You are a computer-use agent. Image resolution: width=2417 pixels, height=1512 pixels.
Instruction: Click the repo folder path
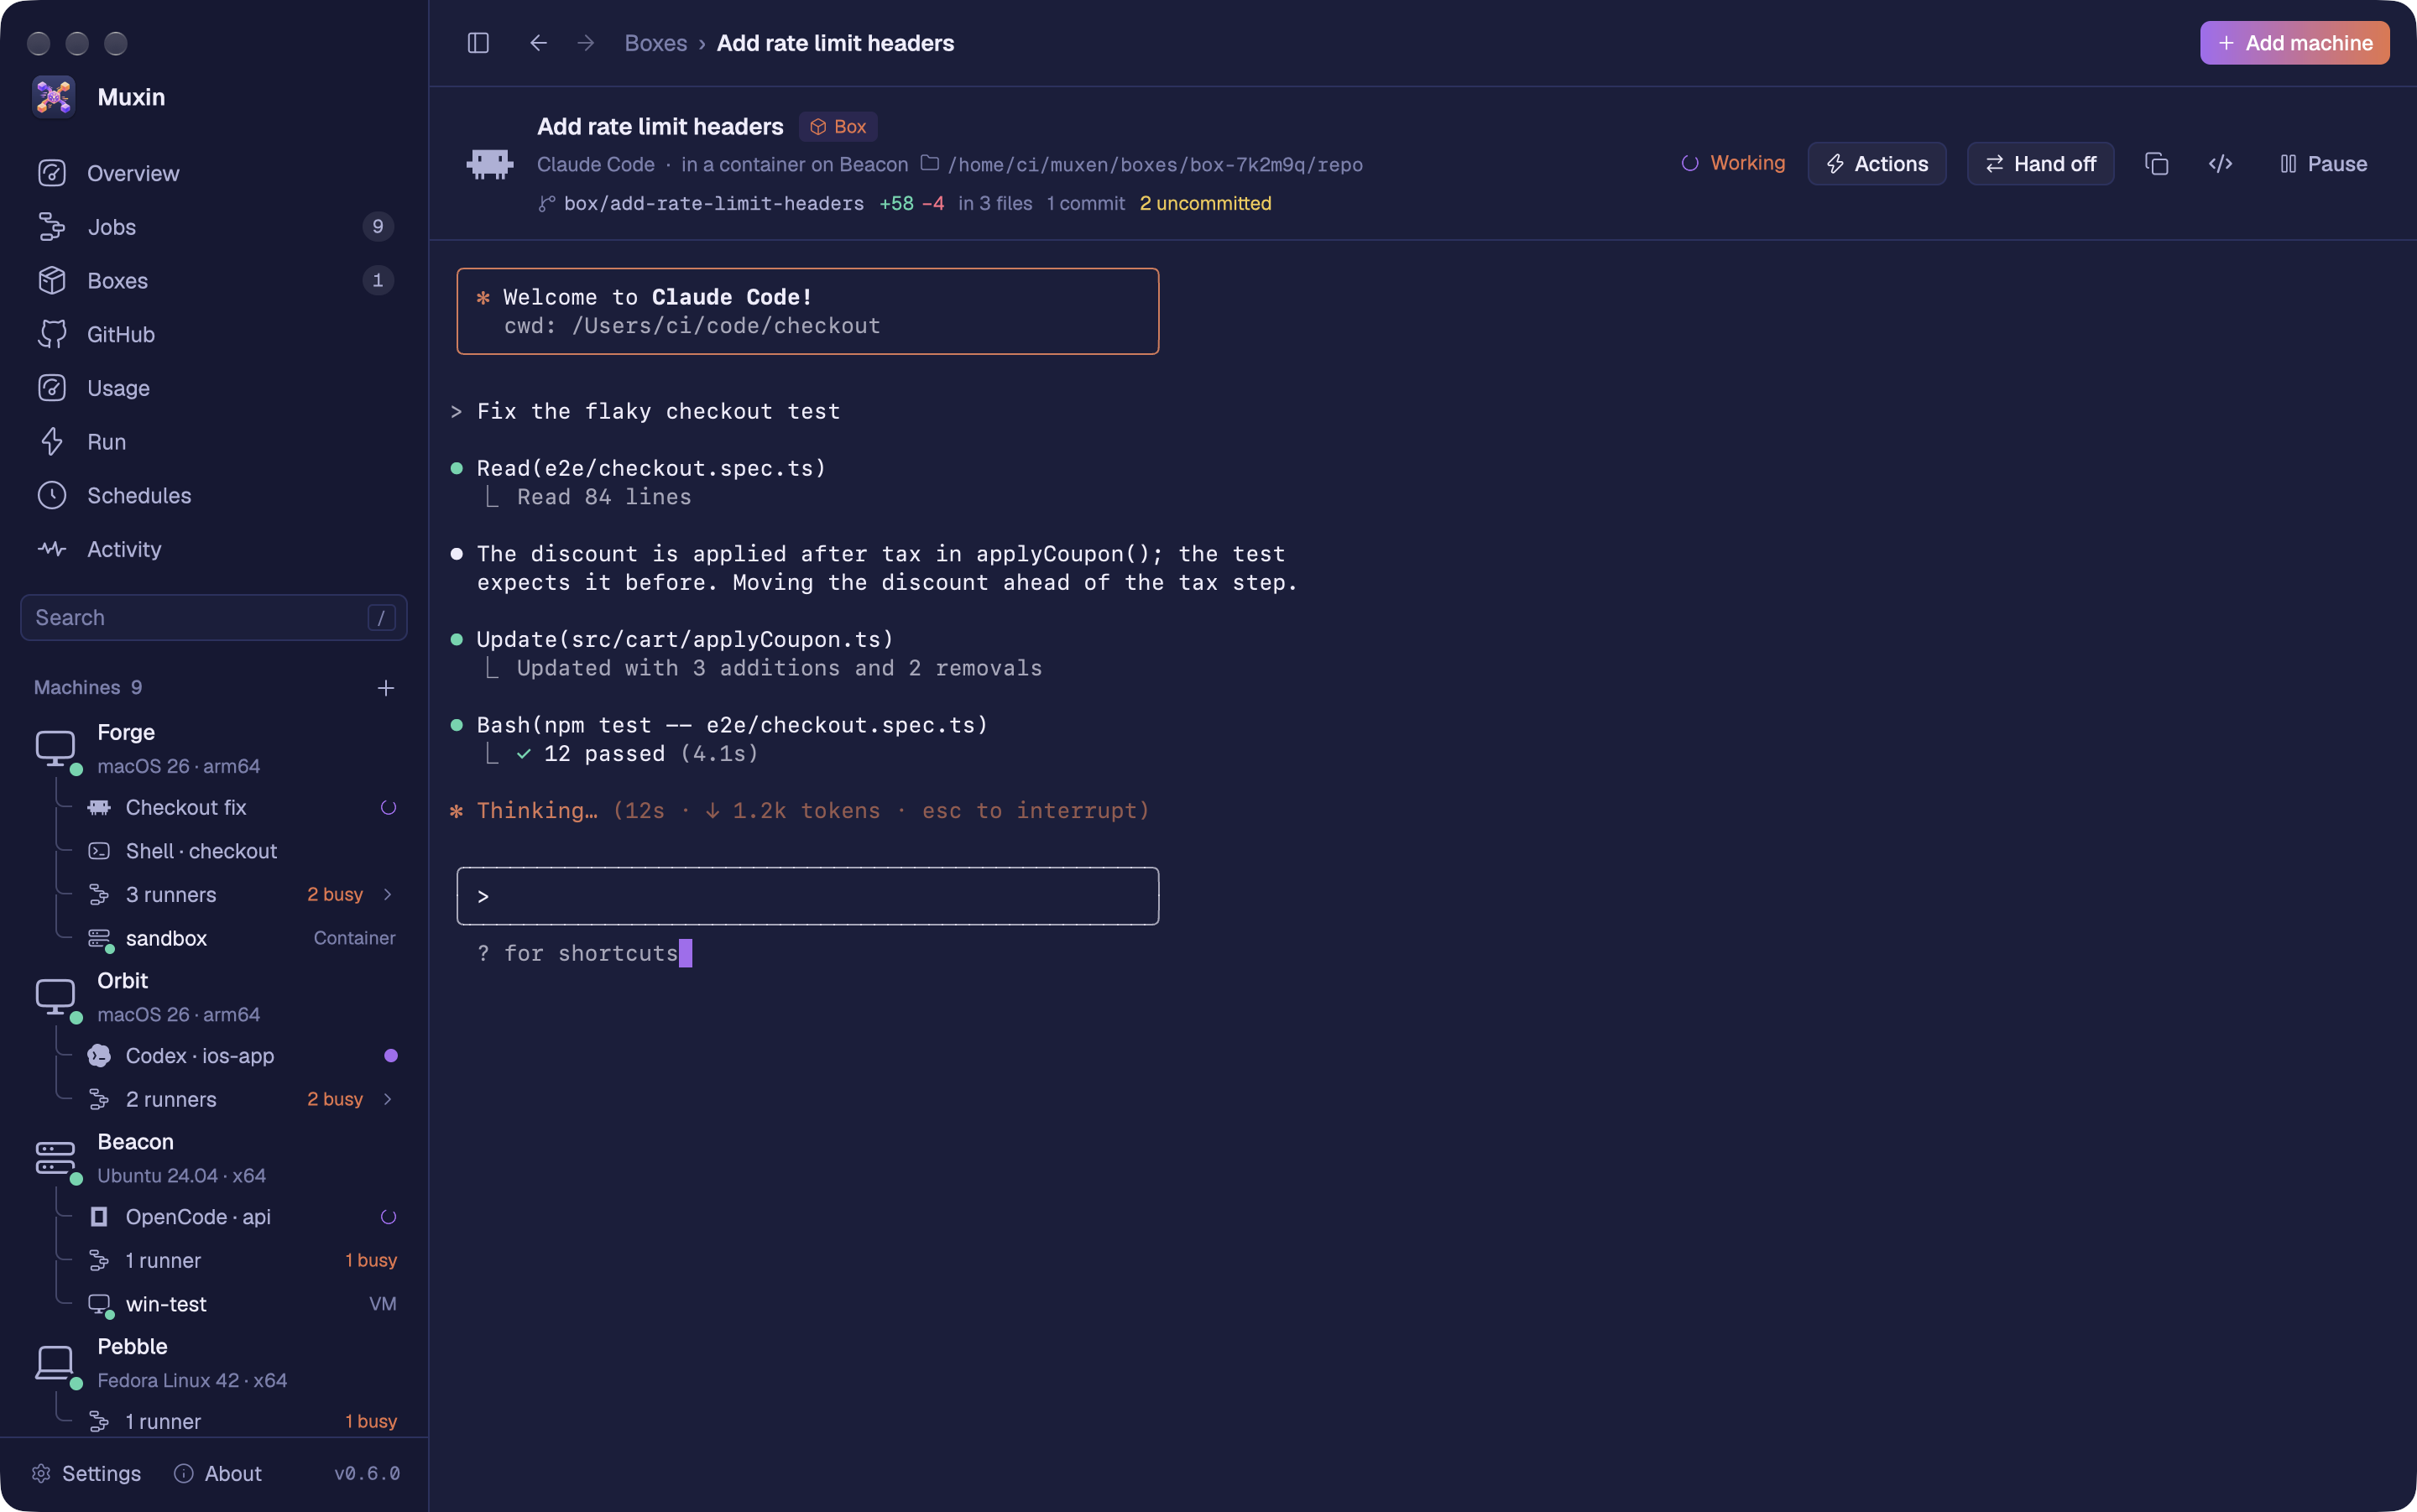(1154, 164)
